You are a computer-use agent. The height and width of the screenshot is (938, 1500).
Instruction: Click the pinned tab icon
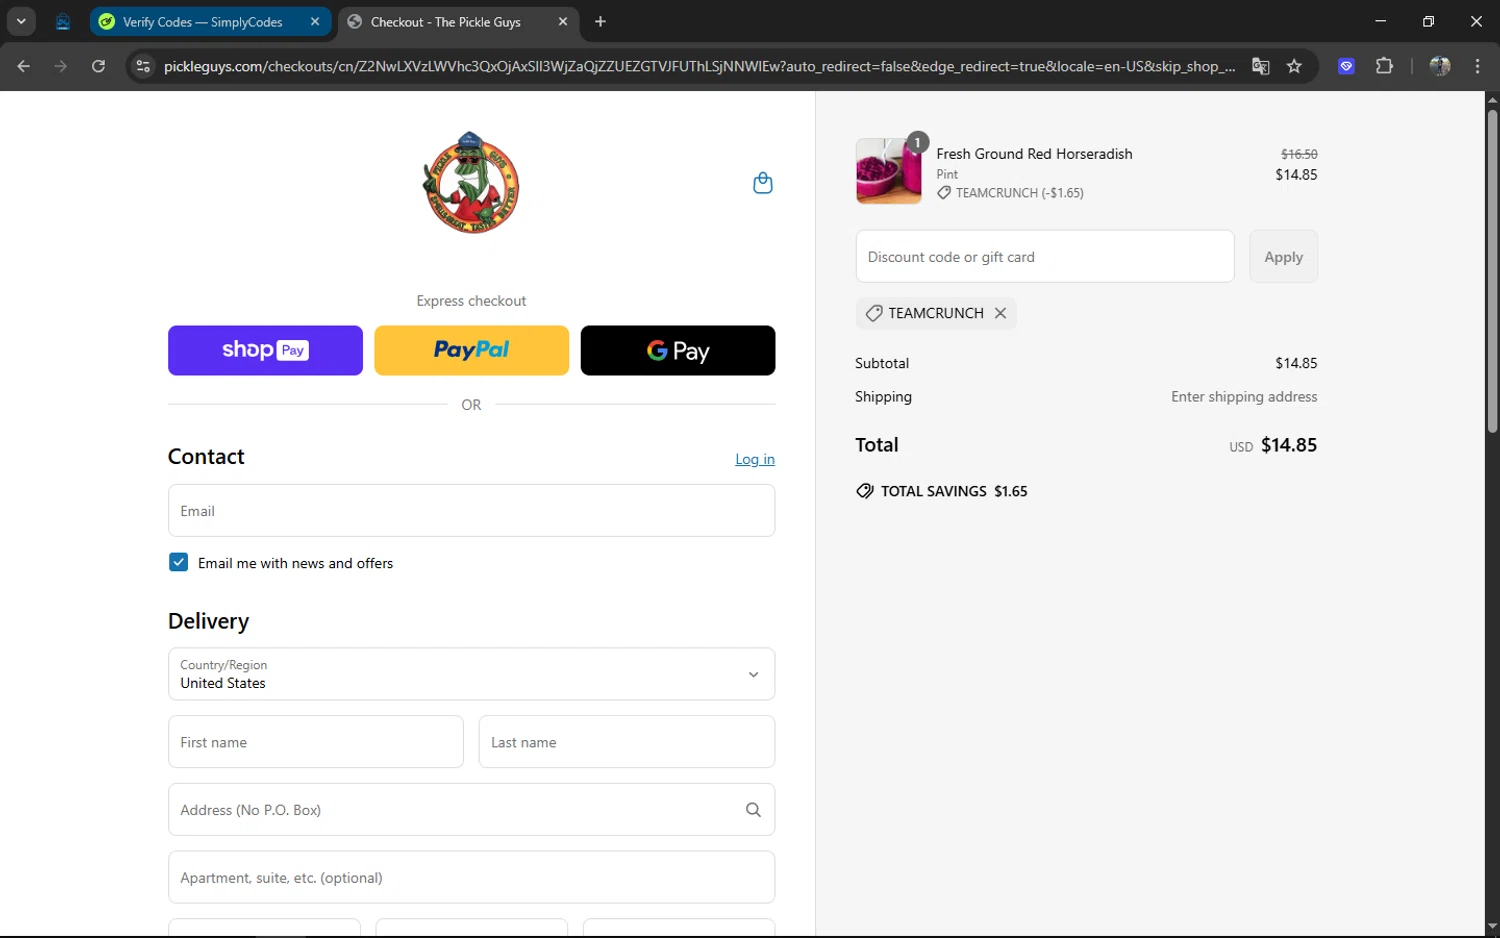coord(63,22)
